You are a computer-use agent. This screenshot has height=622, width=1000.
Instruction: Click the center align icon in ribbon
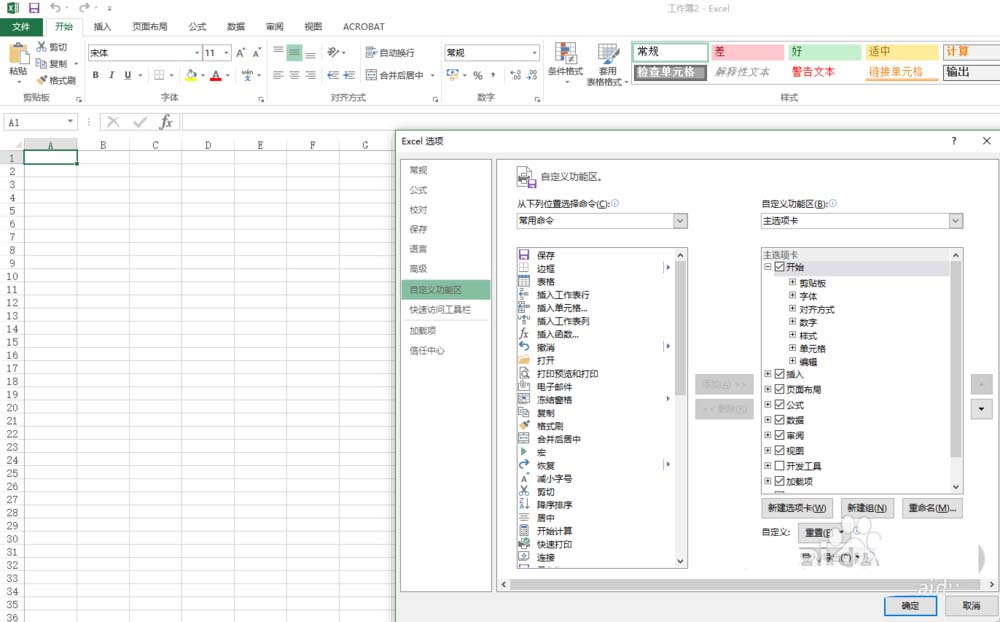[294, 75]
